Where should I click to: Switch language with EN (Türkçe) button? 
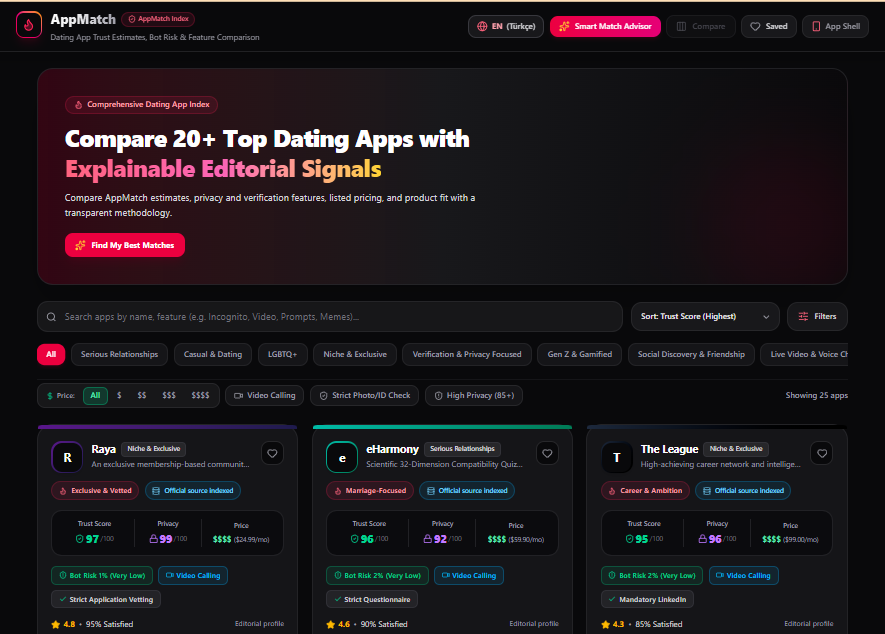coord(506,26)
